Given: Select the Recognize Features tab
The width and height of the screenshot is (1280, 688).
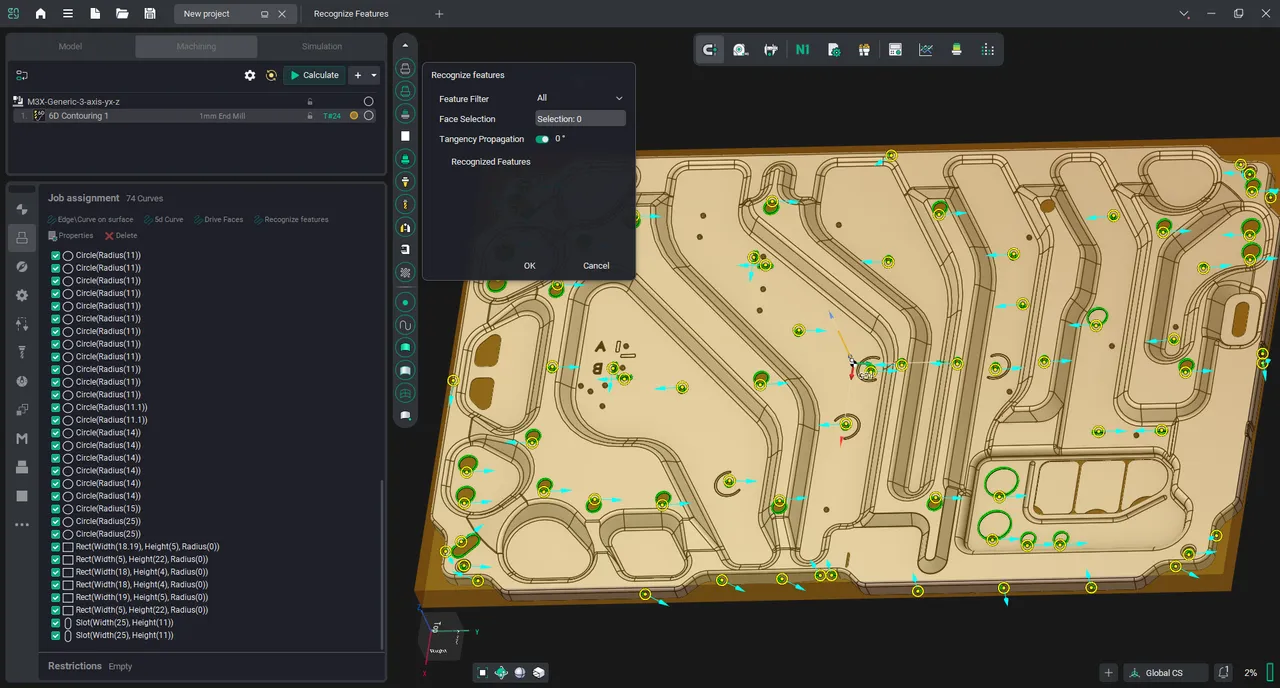Looking at the screenshot, I should click(351, 14).
